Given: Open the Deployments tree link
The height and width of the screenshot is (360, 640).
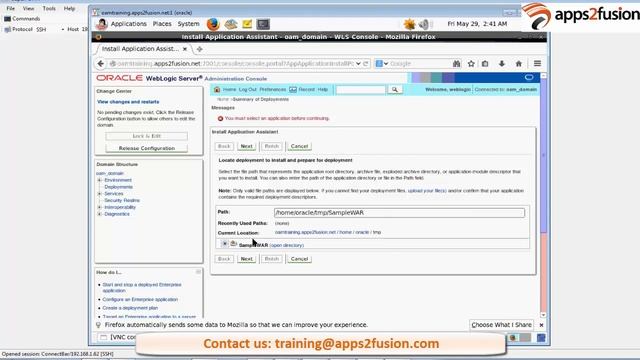Looking at the screenshot, I should [x=118, y=187].
